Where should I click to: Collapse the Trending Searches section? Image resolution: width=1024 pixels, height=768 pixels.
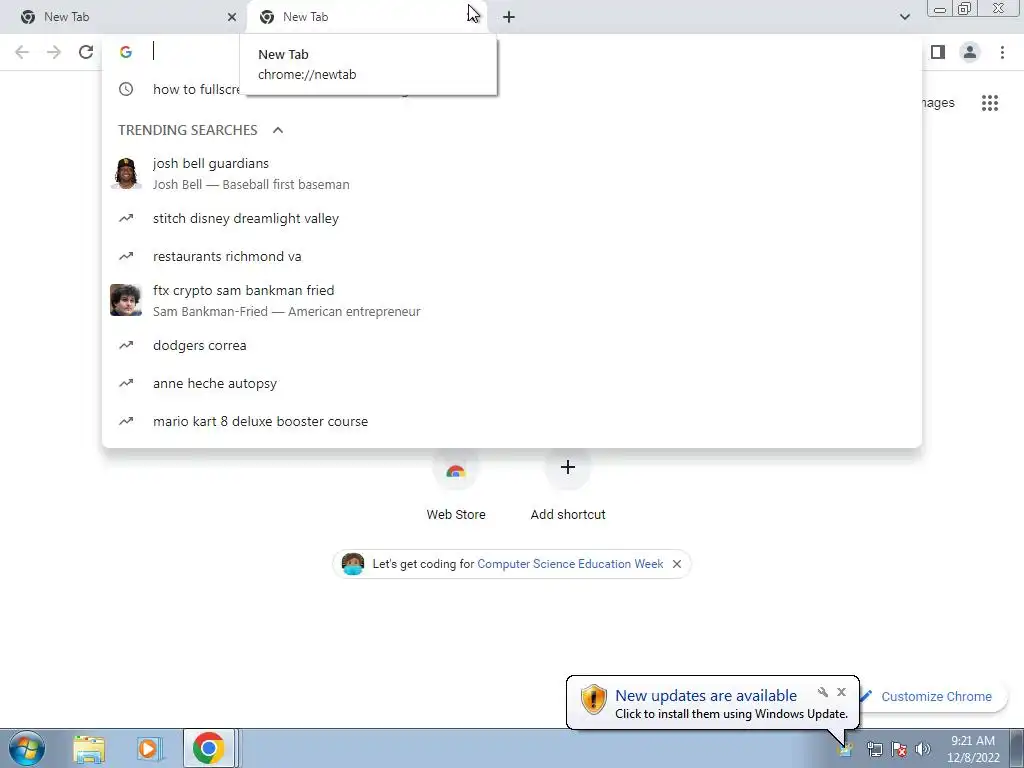(278, 130)
